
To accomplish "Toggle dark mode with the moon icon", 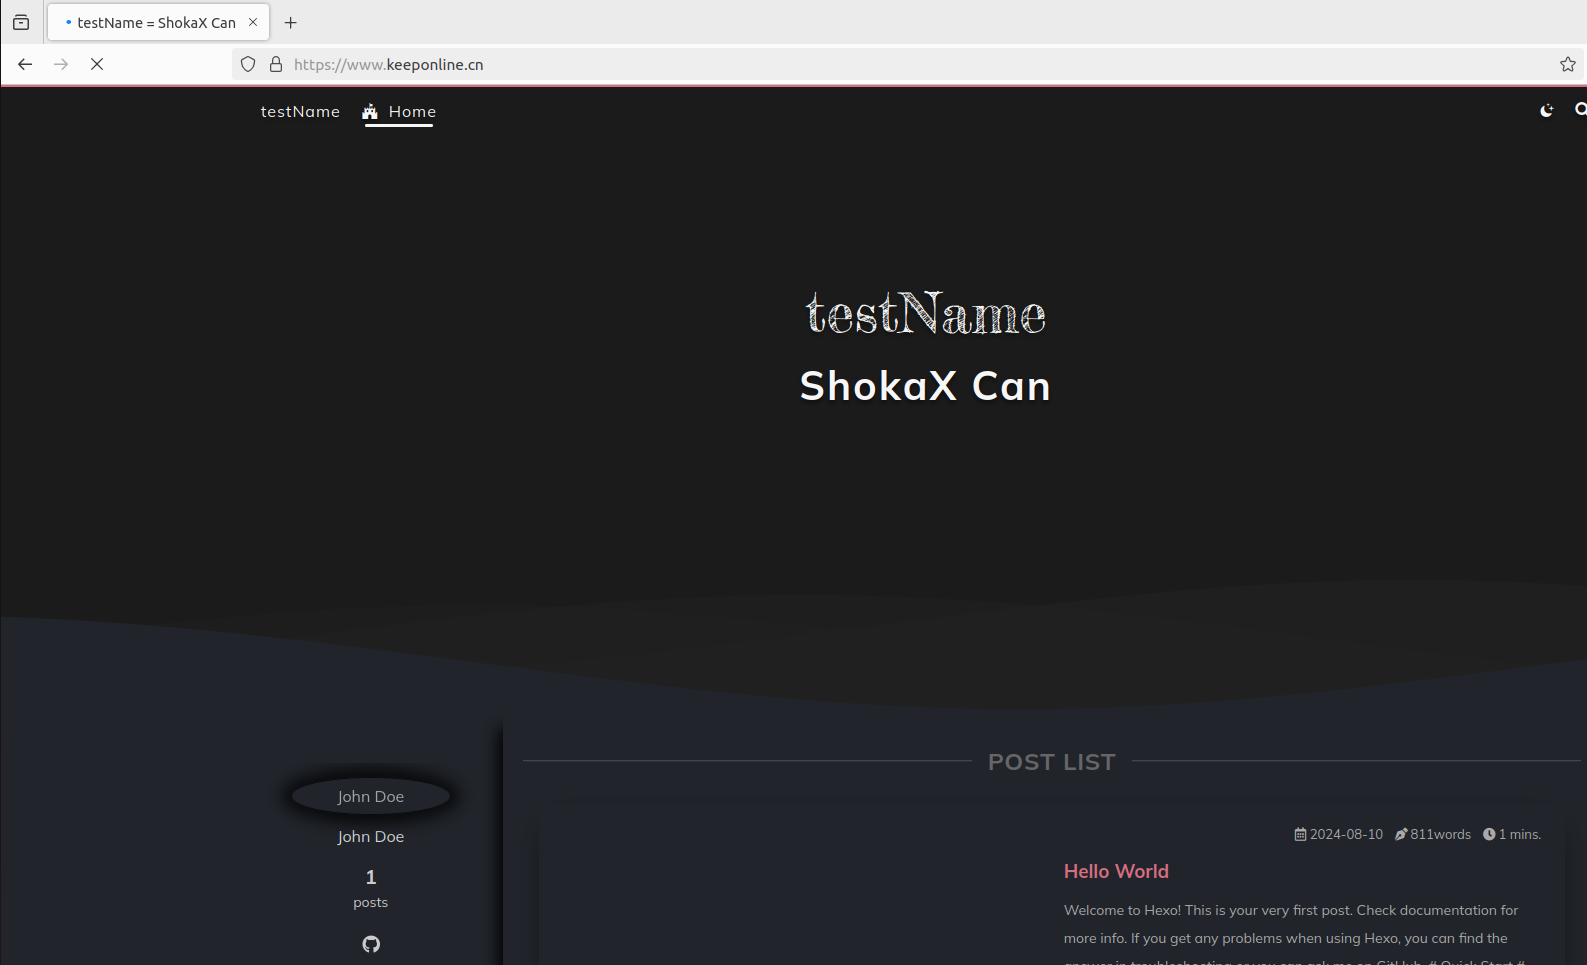I will [1546, 111].
